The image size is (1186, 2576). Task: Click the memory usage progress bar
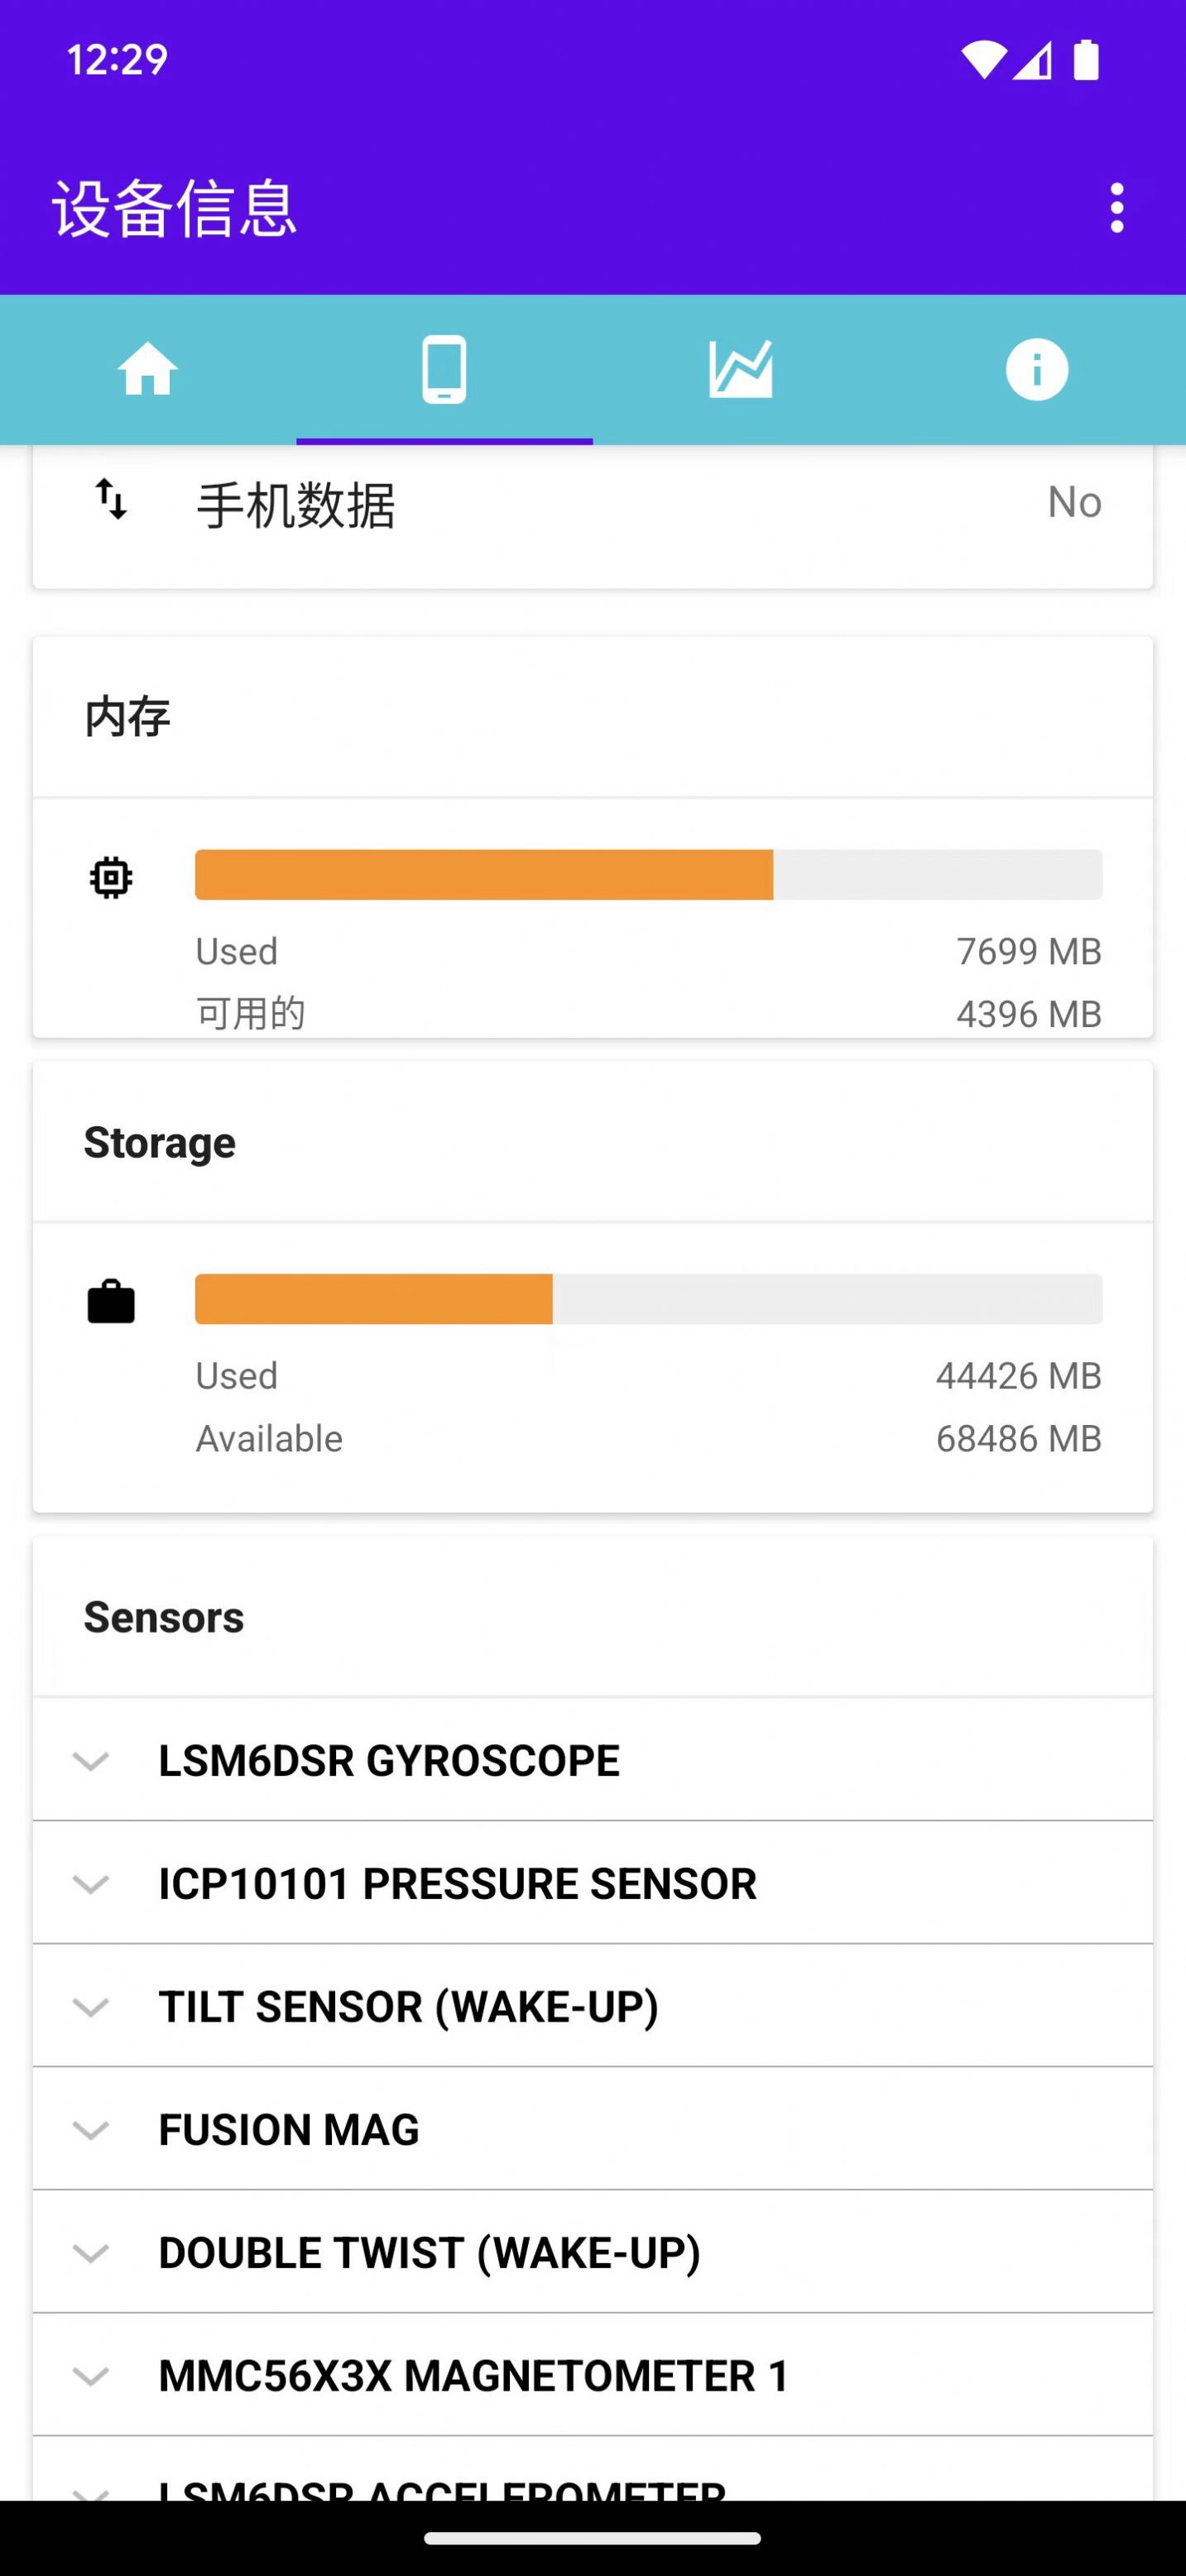(648, 875)
